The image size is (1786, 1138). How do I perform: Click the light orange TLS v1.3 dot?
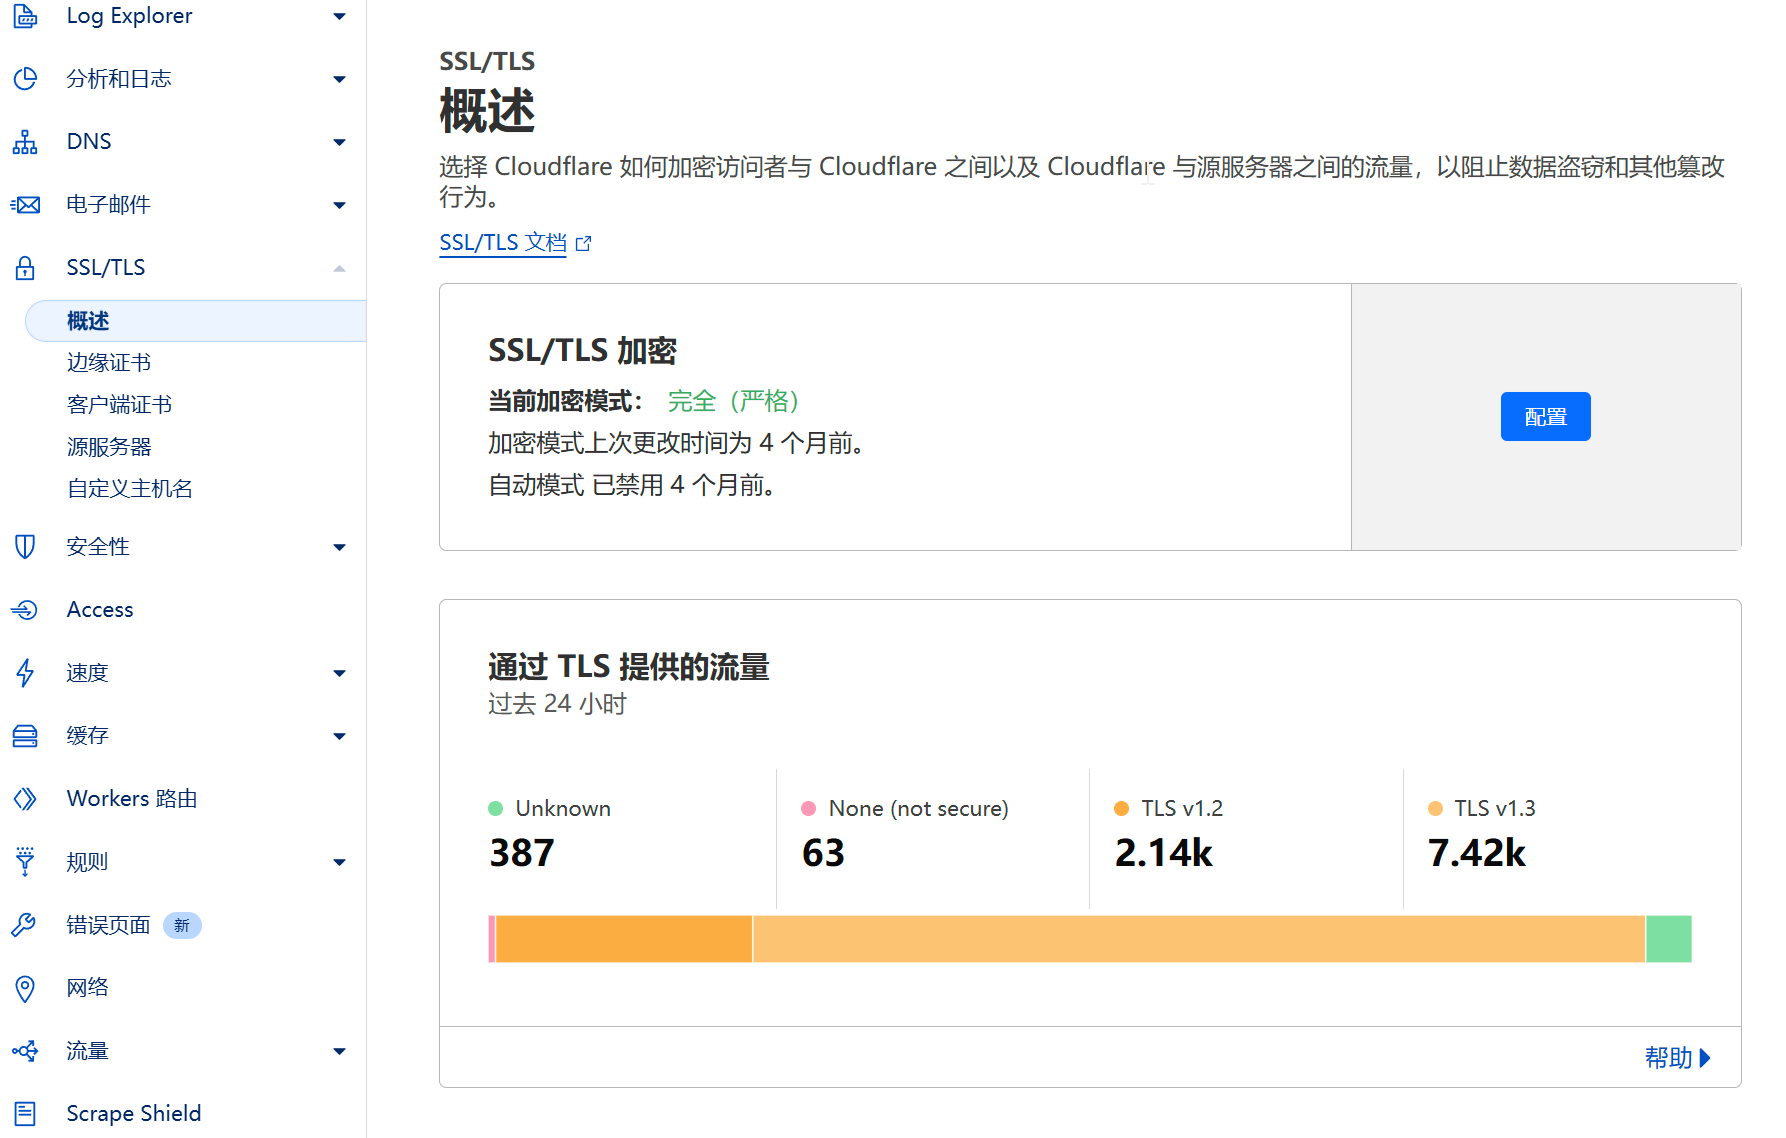1435,809
